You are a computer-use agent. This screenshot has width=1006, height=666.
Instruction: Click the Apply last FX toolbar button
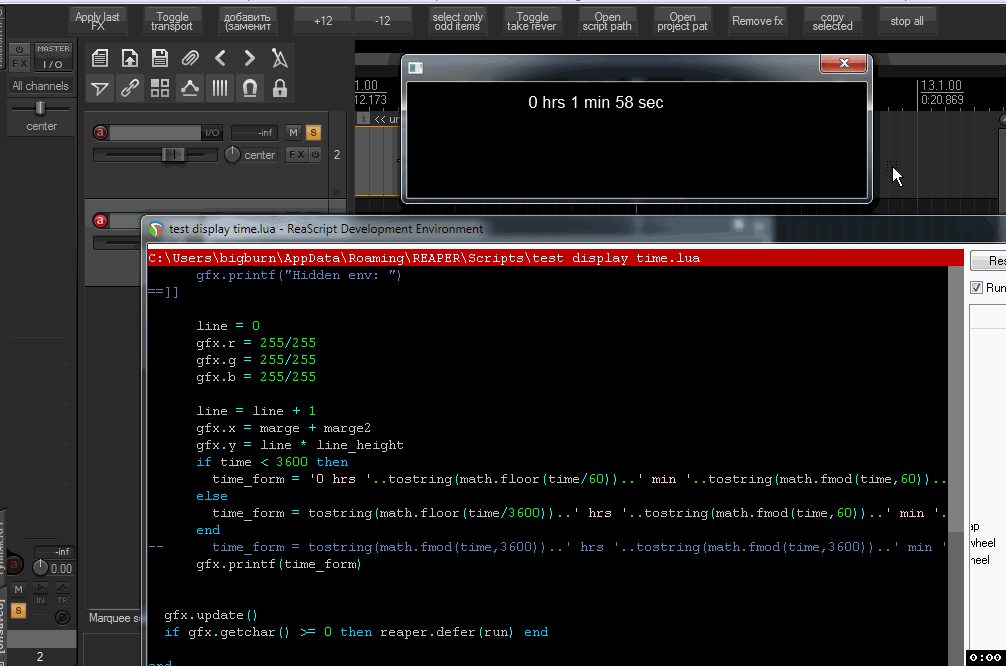click(x=98, y=21)
